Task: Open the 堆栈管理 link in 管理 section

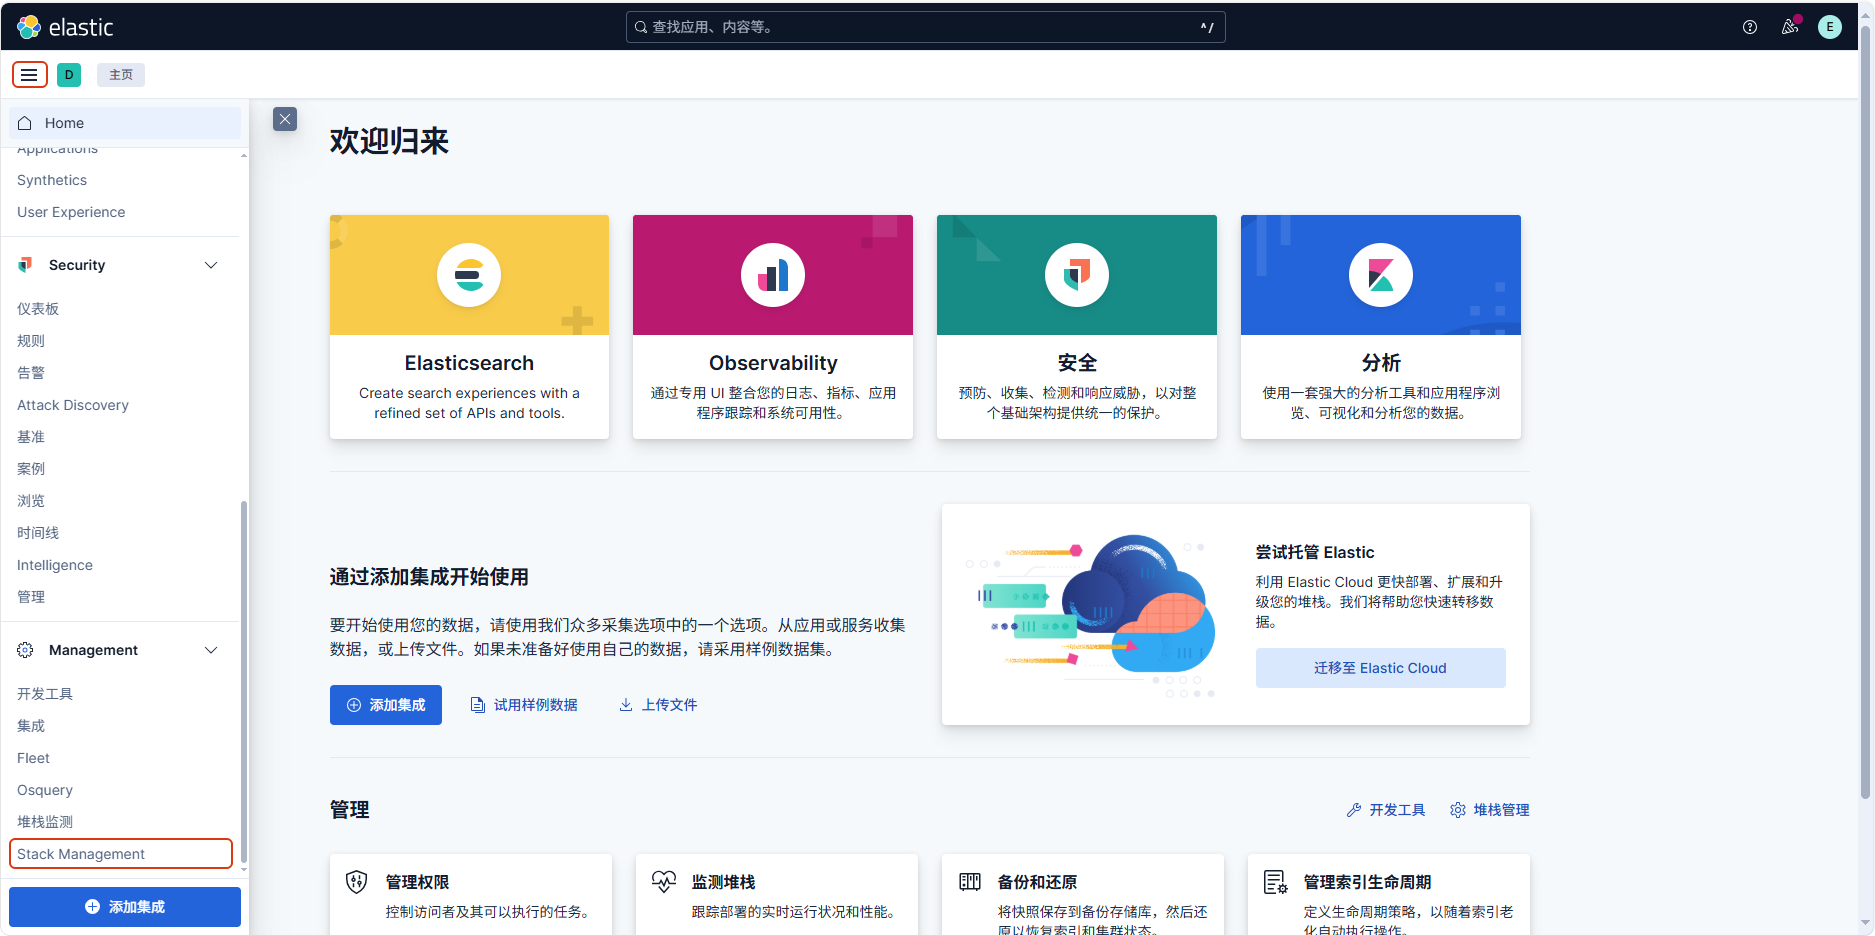Action: 1490,810
